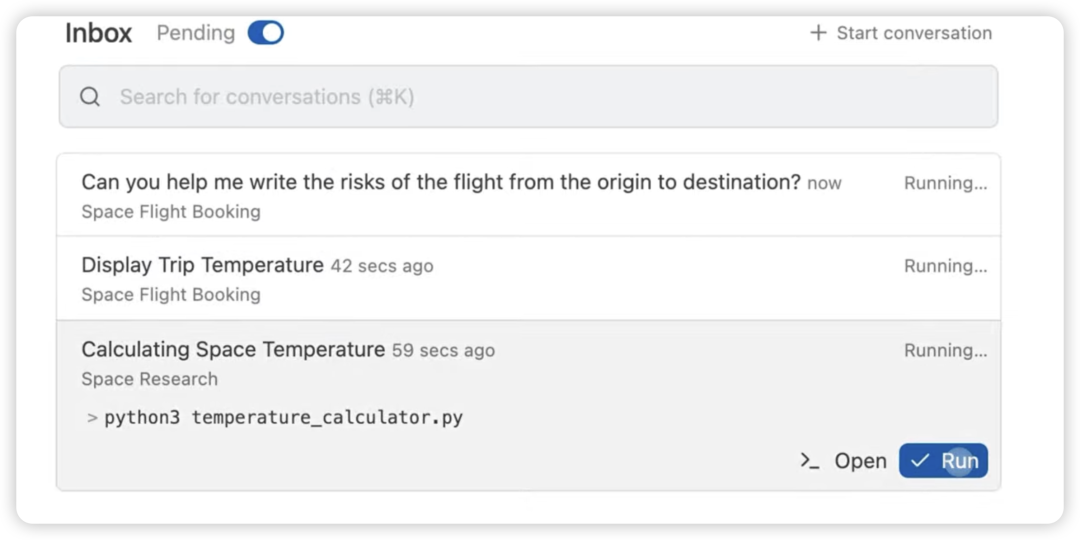Viewport: 1080px width, 540px height.
Task: Click the "Space Research" label
Action: click(x=149, y=379)
